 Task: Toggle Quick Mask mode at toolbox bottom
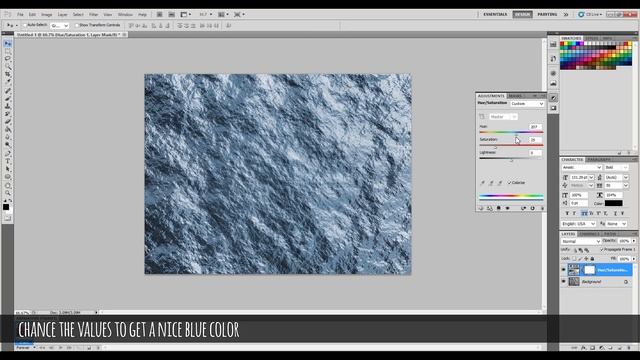(x=7, y=218)
